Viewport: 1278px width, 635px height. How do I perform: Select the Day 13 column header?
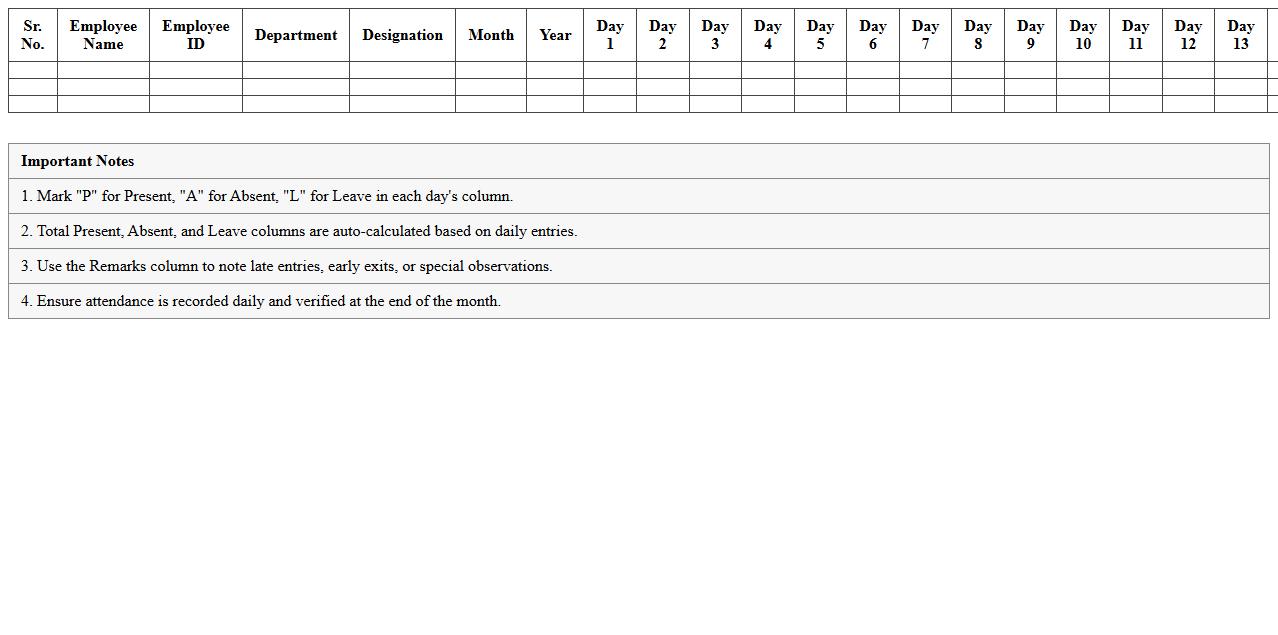[x=1240, y=35]
